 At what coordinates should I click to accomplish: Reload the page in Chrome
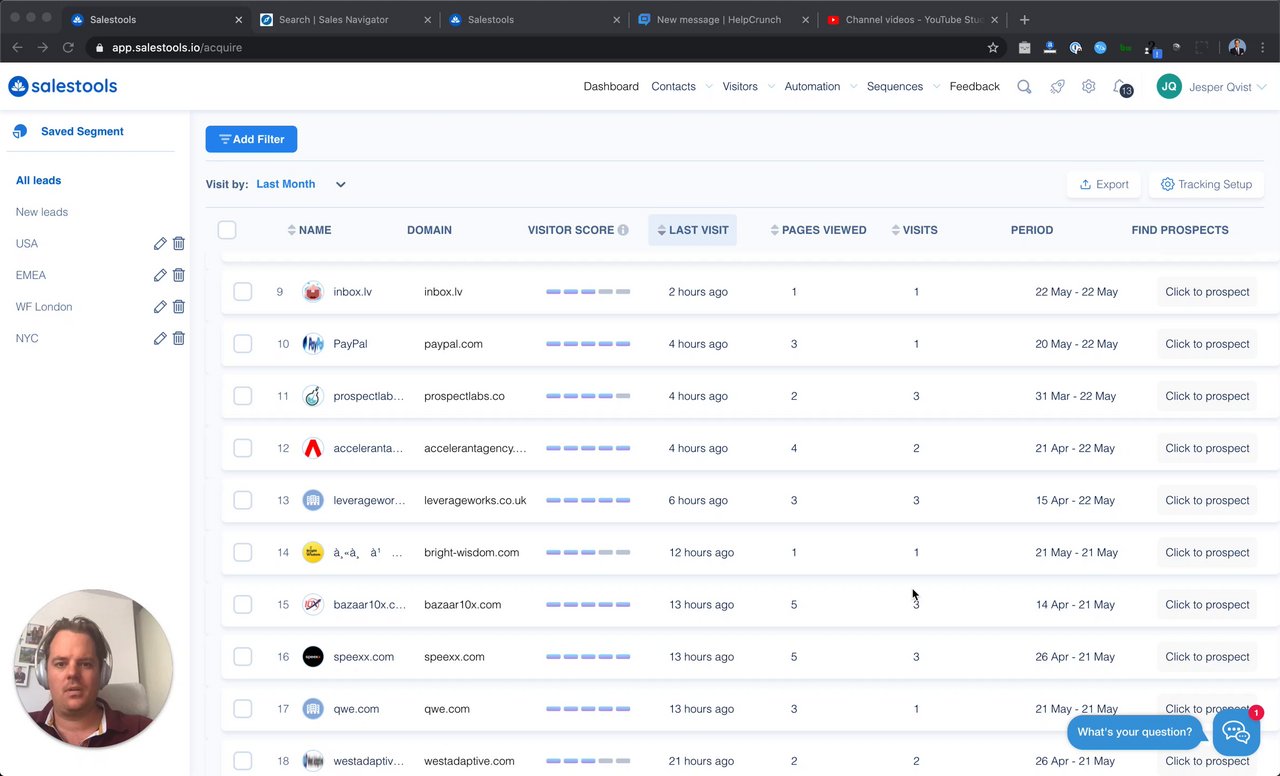[x=68, y=47]
